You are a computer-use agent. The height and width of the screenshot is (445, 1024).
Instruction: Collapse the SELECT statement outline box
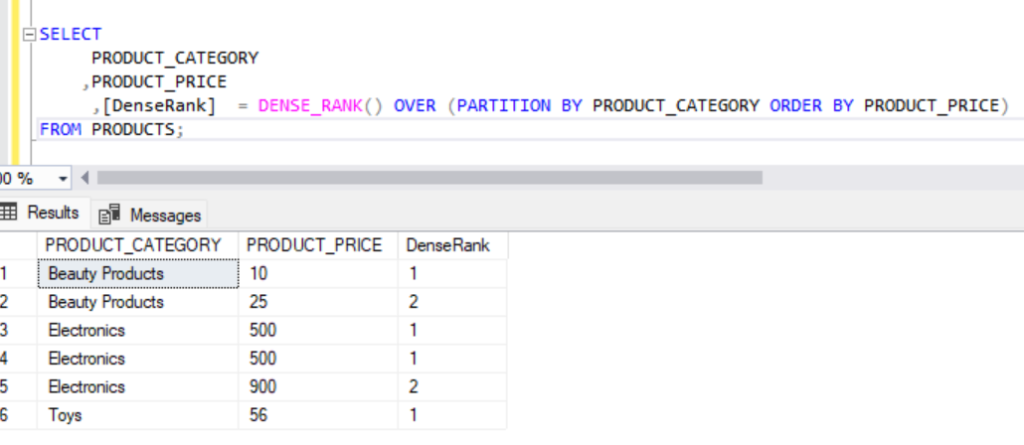28,35
